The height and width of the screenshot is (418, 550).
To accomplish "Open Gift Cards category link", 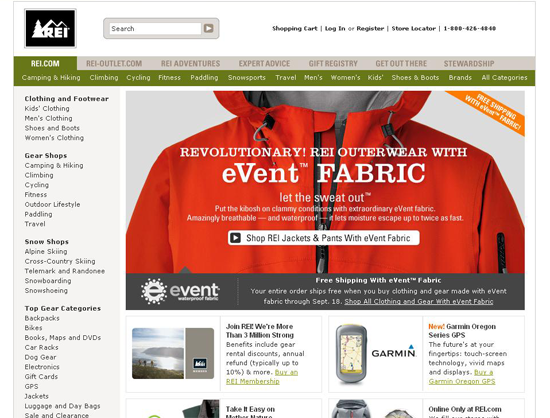I will click(x=41, y=377).
